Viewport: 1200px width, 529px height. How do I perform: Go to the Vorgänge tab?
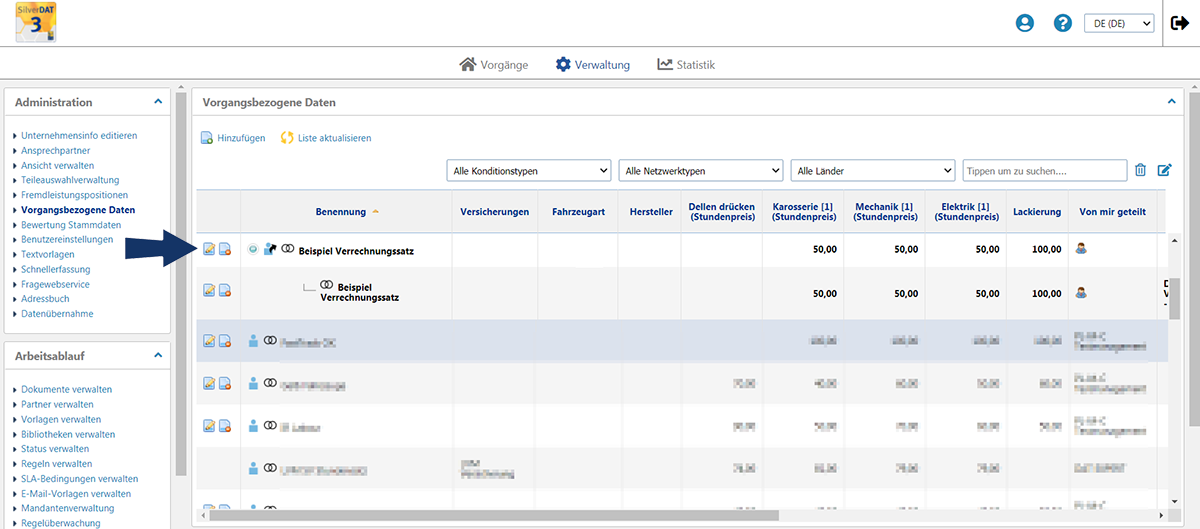[493, 64]
